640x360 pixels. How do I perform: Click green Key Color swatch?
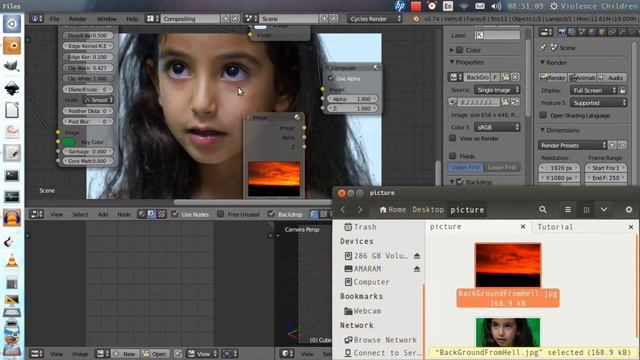pos(69,142)
